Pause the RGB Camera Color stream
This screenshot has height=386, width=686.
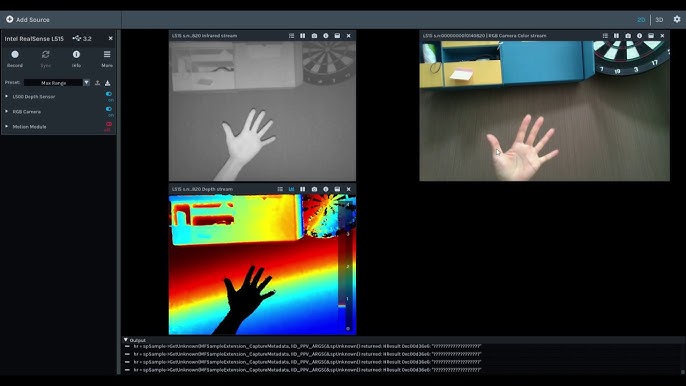click(x=616, y=36)
